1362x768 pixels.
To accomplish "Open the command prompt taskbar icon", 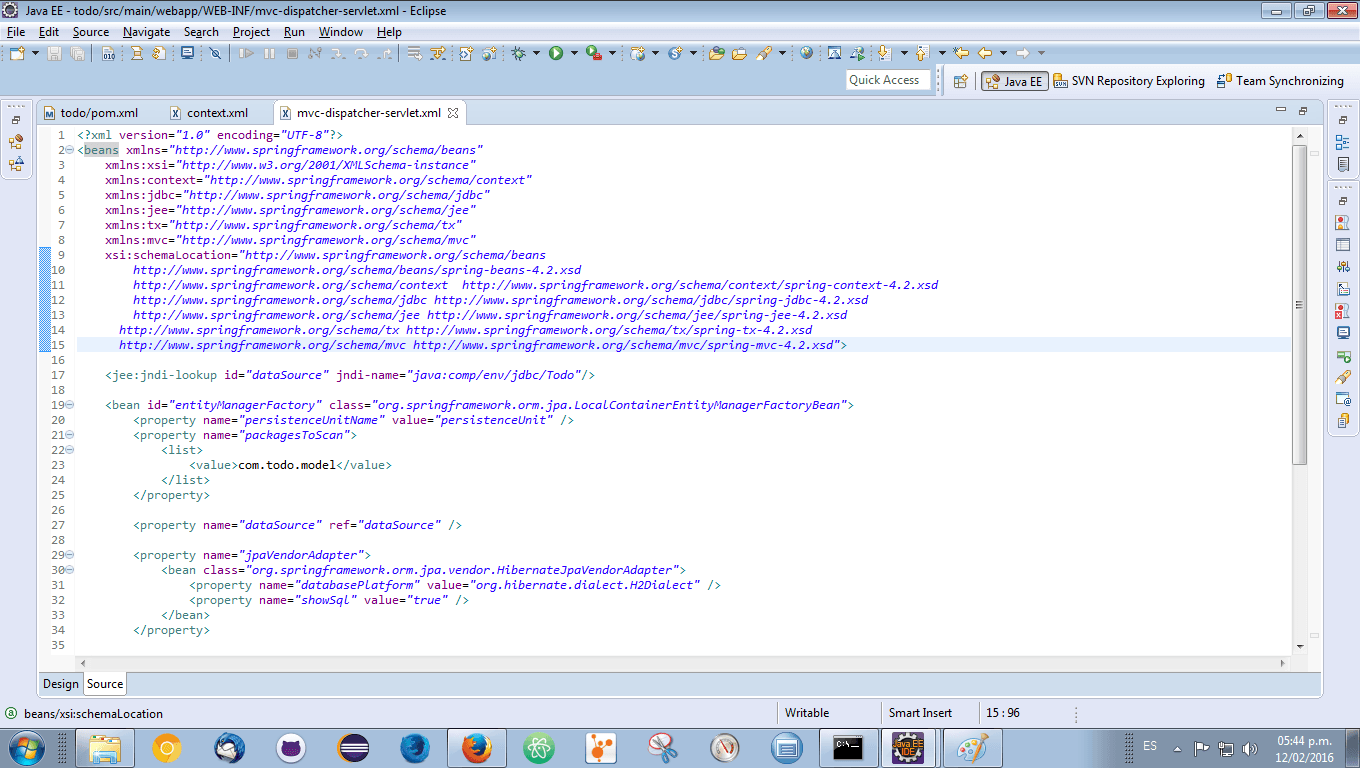I will pyautogui.click(x=848, y=747).
